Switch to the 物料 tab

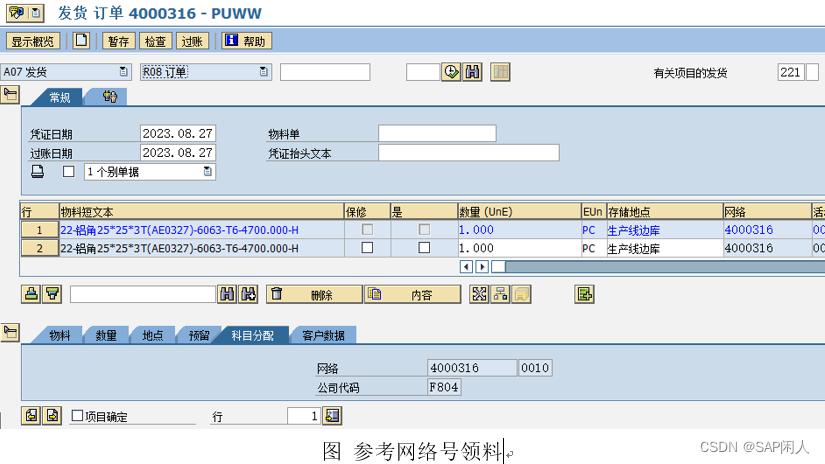click(59, 335)
